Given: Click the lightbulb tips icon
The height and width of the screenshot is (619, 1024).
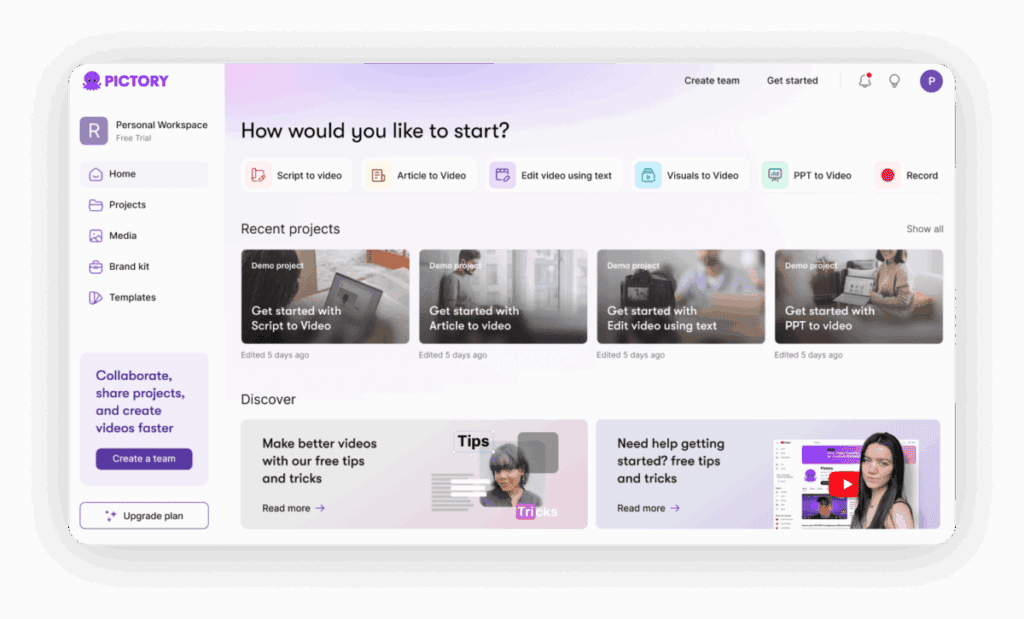Looking at the screenshot, I should (895, 81).
